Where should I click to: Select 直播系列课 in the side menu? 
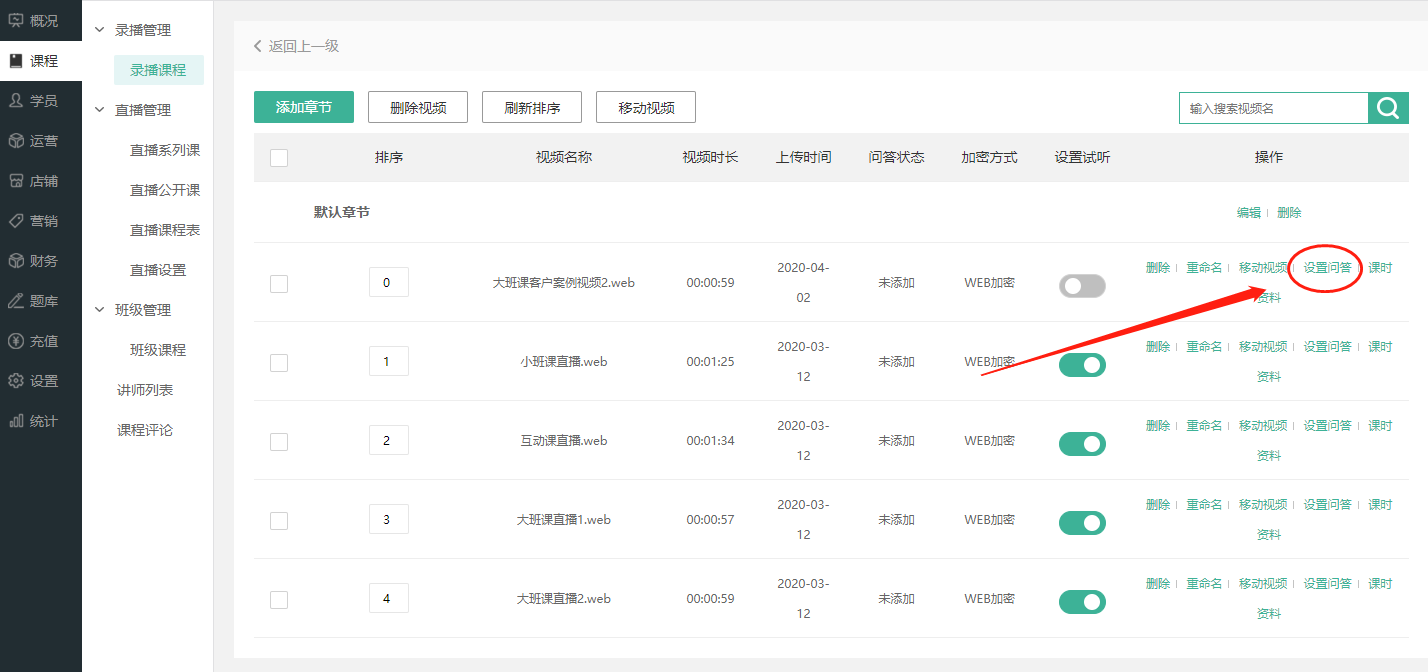[x=165, y=150]
